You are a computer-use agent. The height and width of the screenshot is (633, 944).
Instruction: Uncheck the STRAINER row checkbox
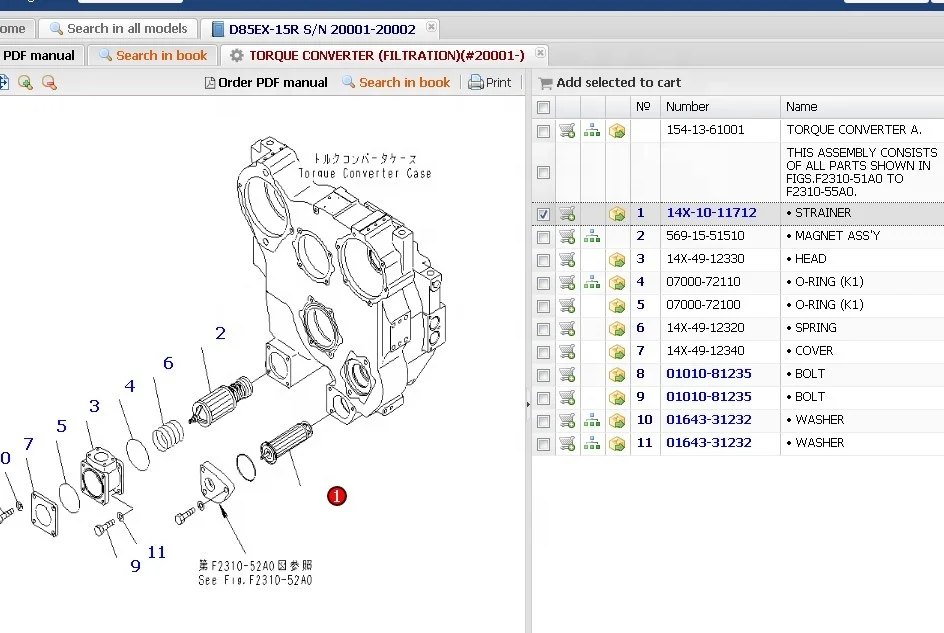[543, 214]
